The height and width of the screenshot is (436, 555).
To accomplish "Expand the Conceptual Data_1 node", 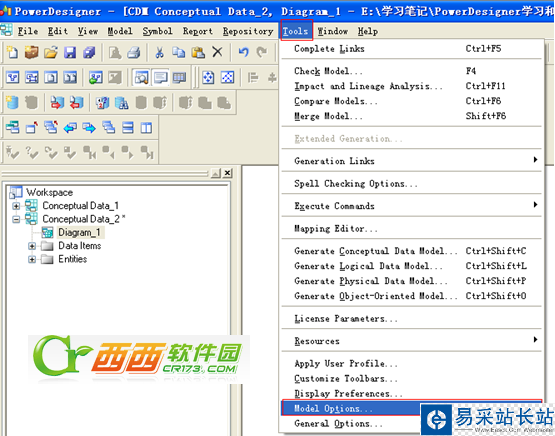I will click(16, 206).
